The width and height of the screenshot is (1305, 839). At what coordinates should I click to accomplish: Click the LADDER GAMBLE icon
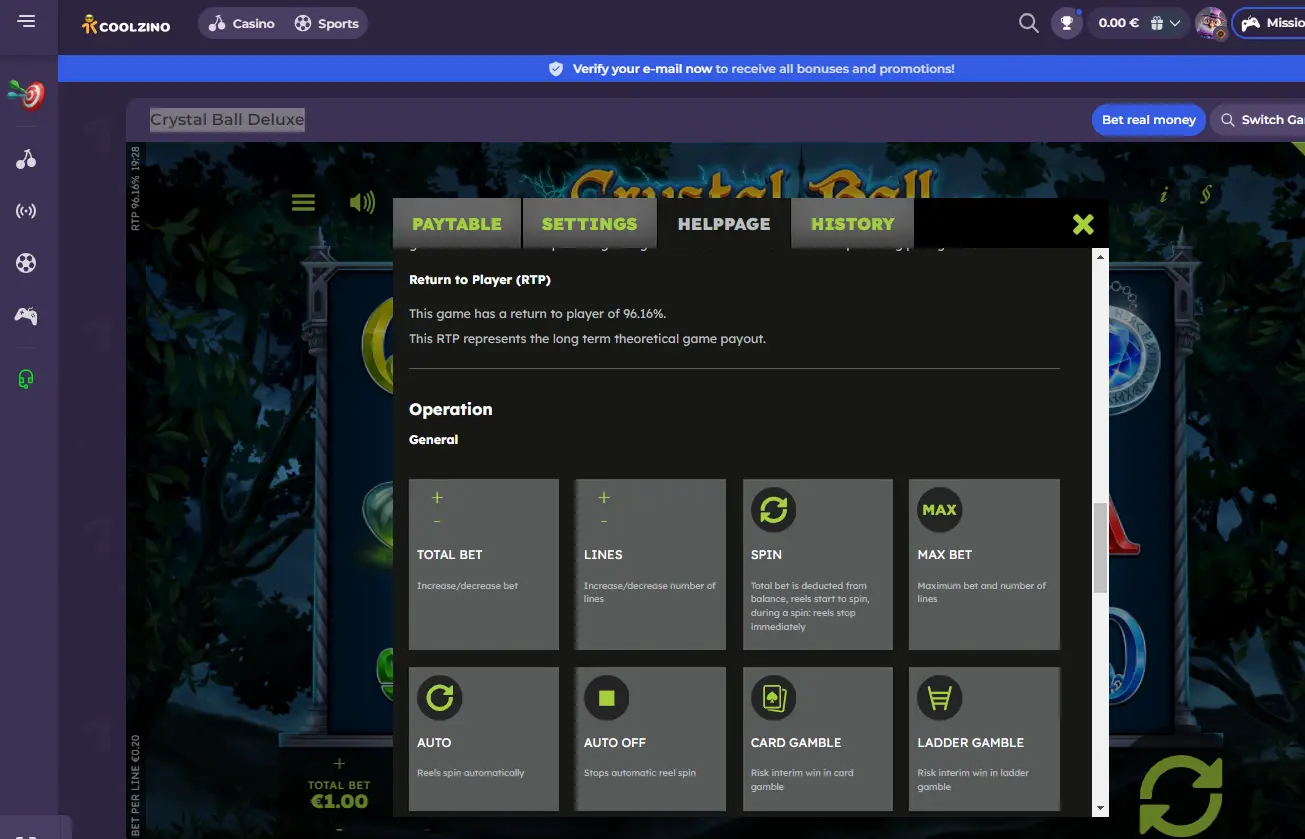click(x=939, y=697)
